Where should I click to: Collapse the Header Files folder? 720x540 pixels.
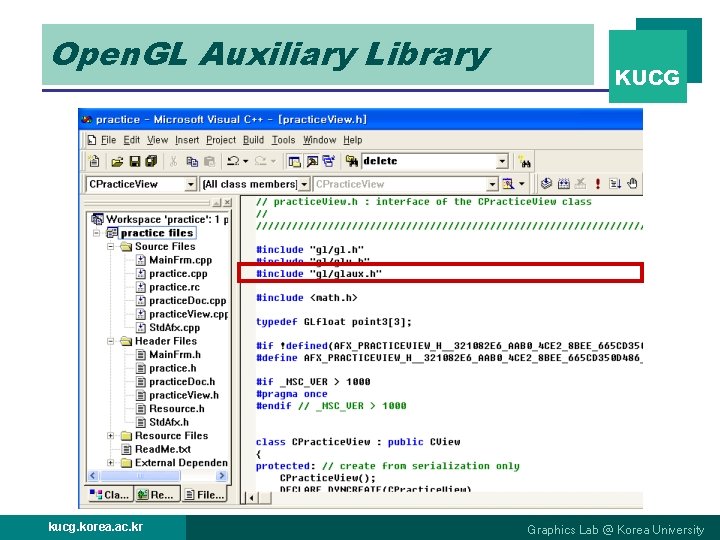(111, 341)
